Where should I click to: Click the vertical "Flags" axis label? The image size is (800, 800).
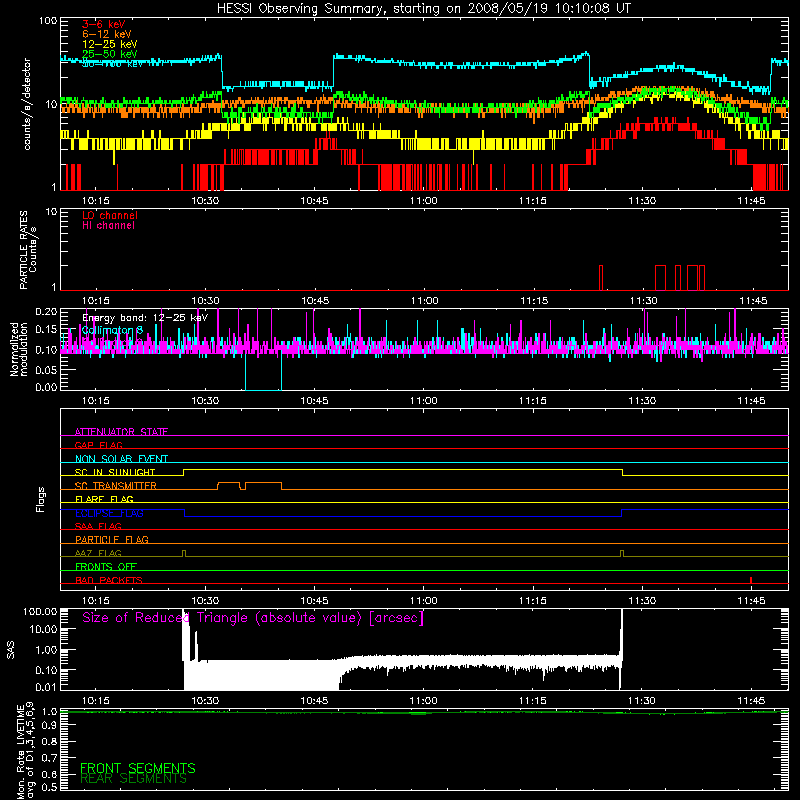(41, 499)
